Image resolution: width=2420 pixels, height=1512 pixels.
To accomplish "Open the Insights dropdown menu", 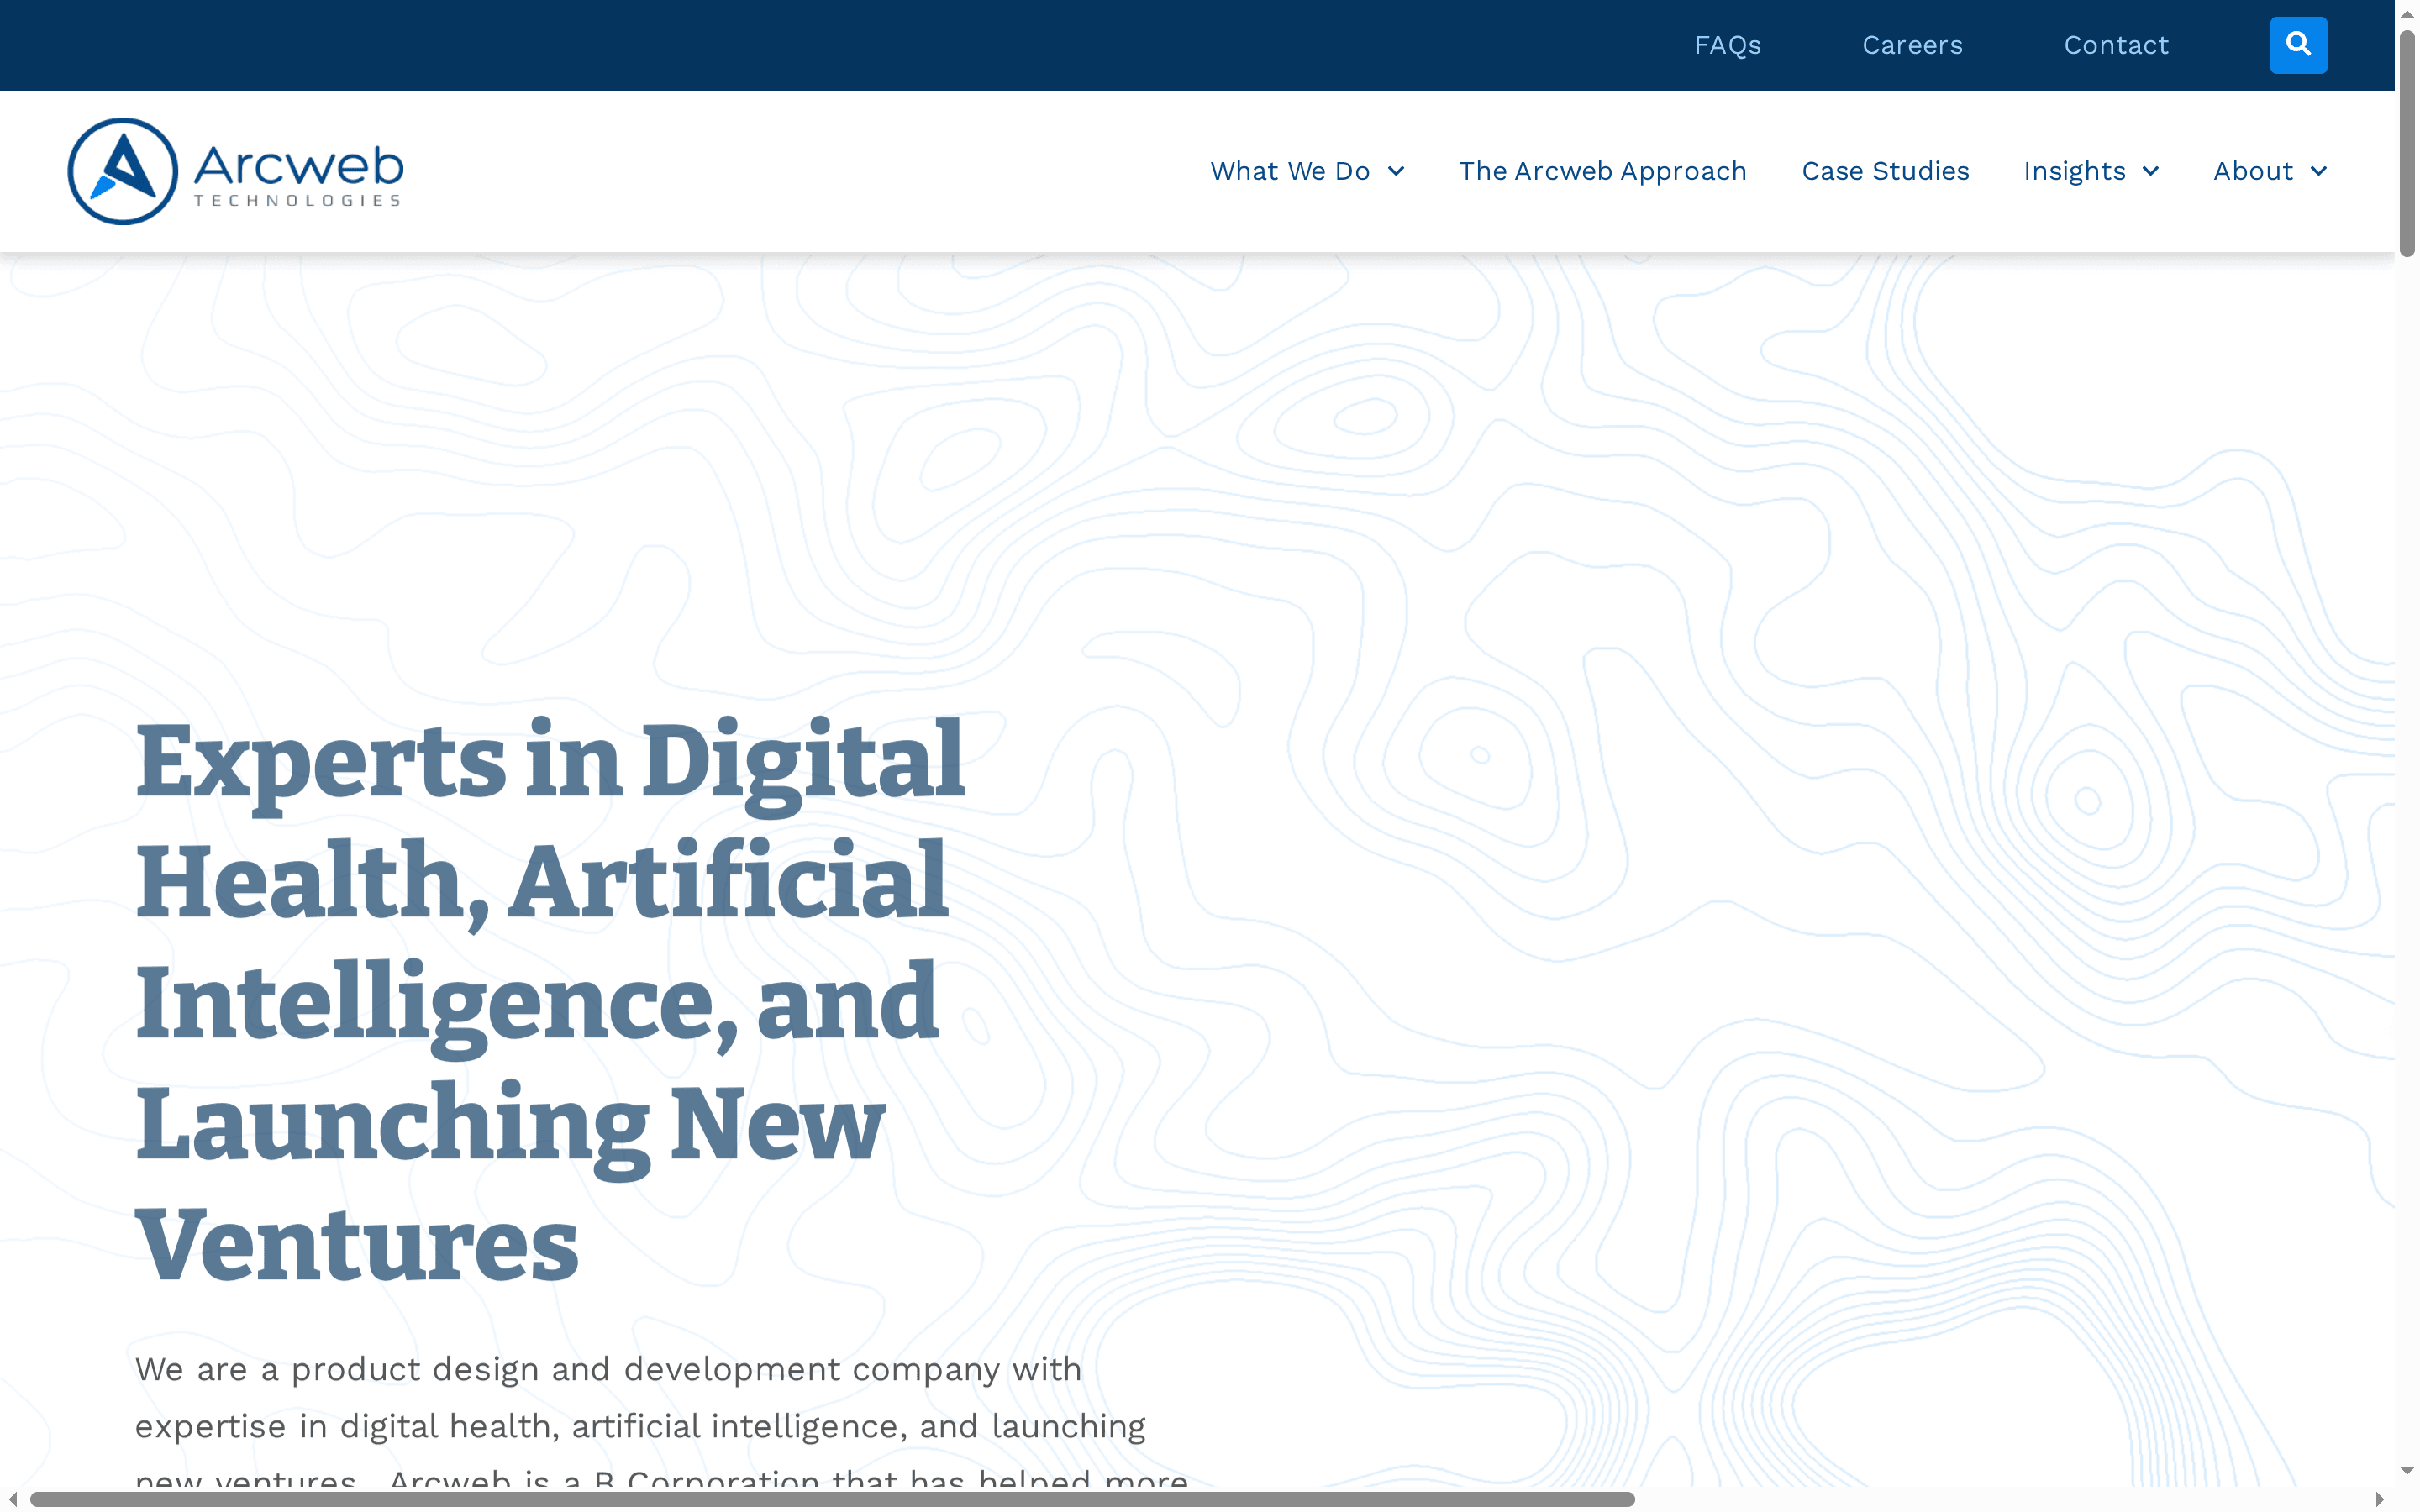I will [x=2075, y=170].
